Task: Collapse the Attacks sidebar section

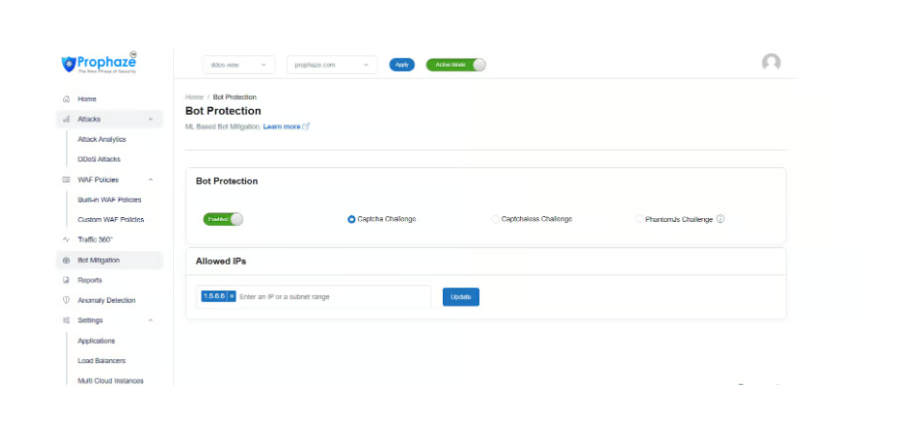Action: [150, 119]
